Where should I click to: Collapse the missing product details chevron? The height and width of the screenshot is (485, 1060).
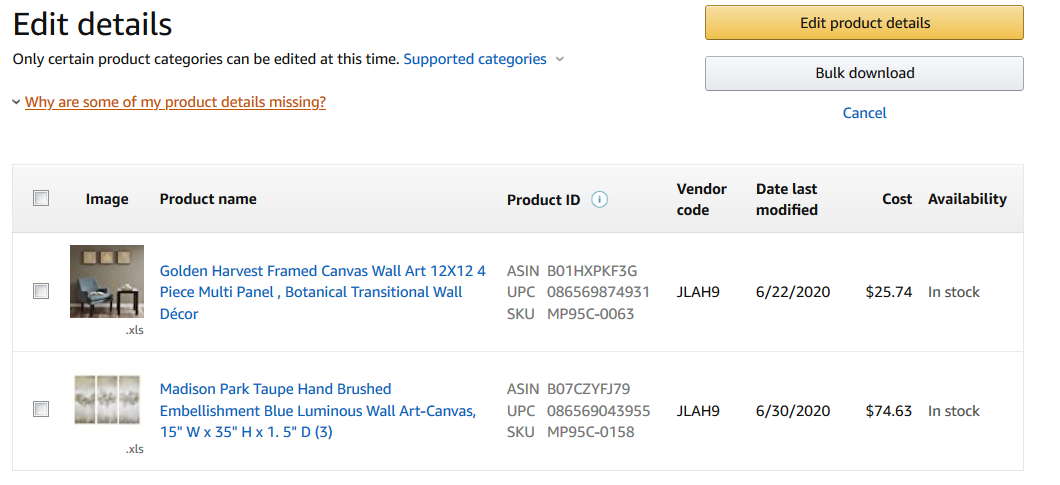tap(16, 103)
